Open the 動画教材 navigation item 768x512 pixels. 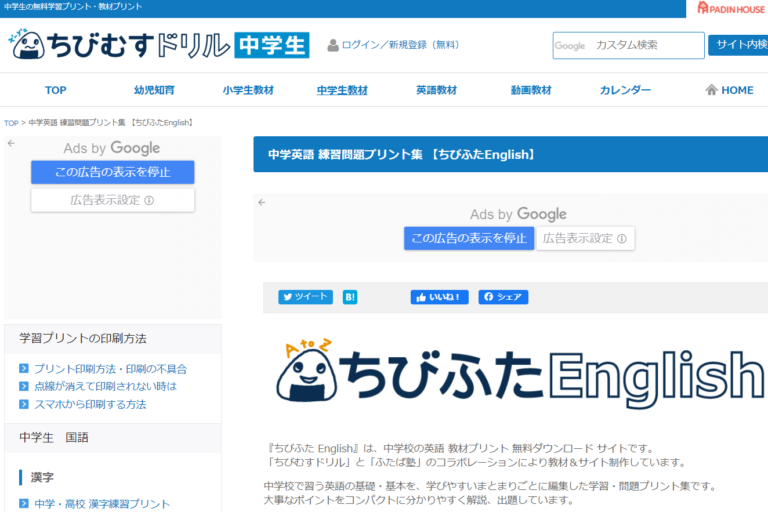[x=531, y=90]
